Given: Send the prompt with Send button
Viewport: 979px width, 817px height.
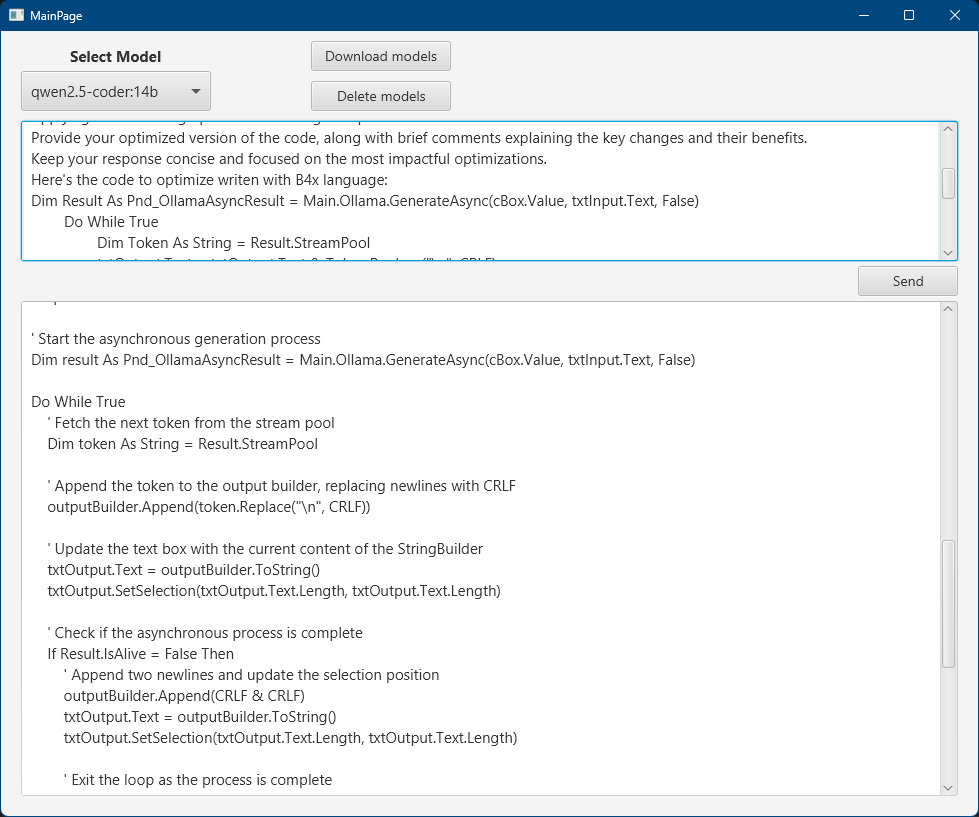Looking at the screenshot, I should [x=907, y=281].
